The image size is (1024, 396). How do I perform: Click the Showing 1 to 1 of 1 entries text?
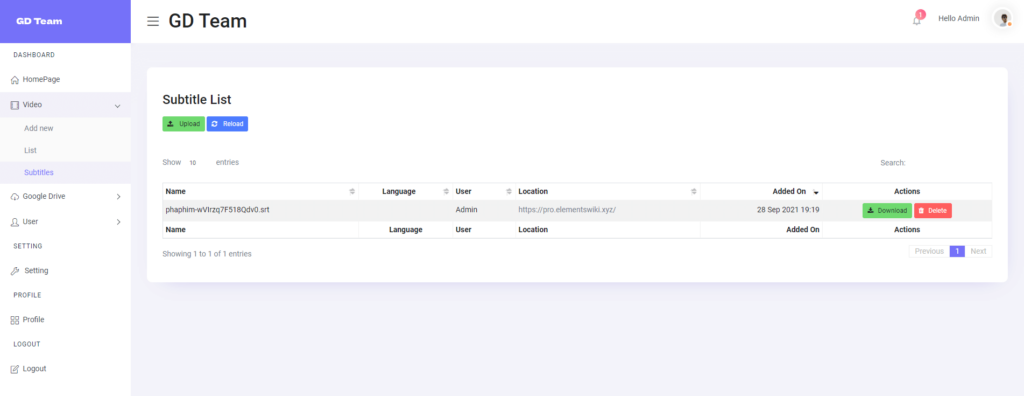pyautogui.click(x=207, y=254)
